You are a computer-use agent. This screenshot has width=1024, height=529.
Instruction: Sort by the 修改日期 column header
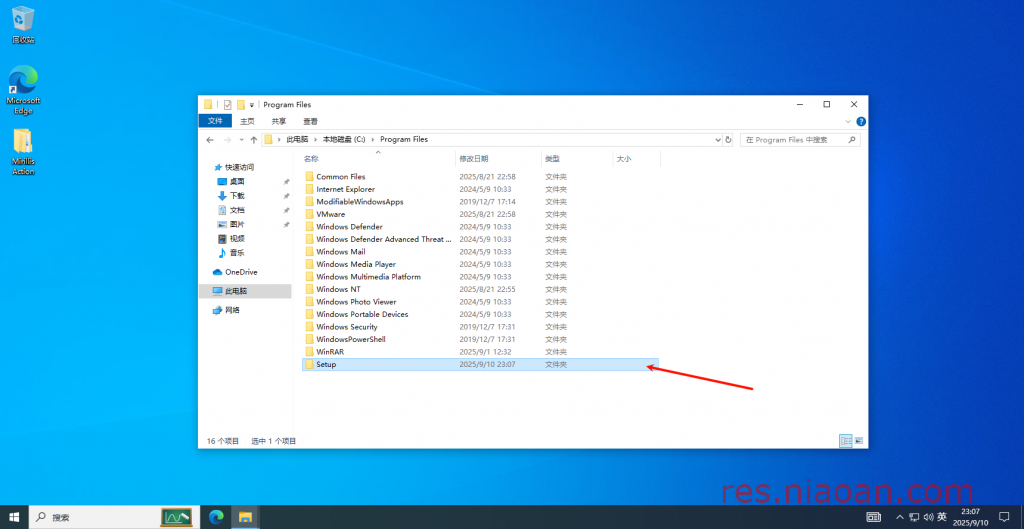(x=498, y=159)
